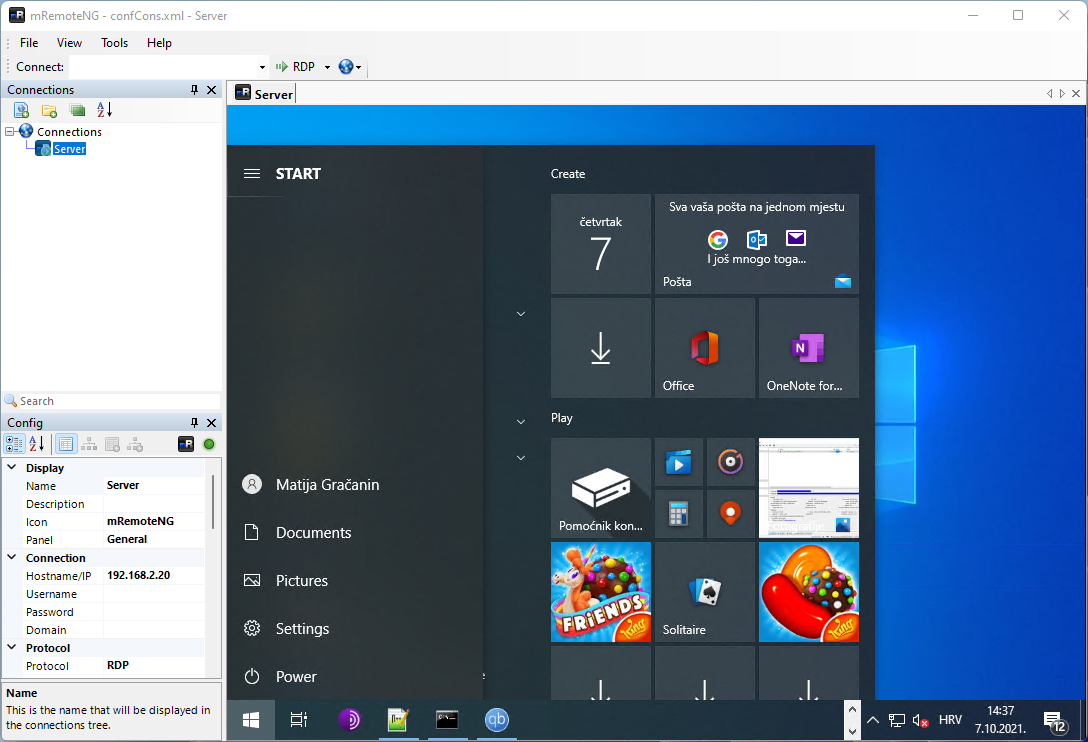Click in the Connect address field
This screenshot has height=742, width=1088.
click(x=163, y=67)
